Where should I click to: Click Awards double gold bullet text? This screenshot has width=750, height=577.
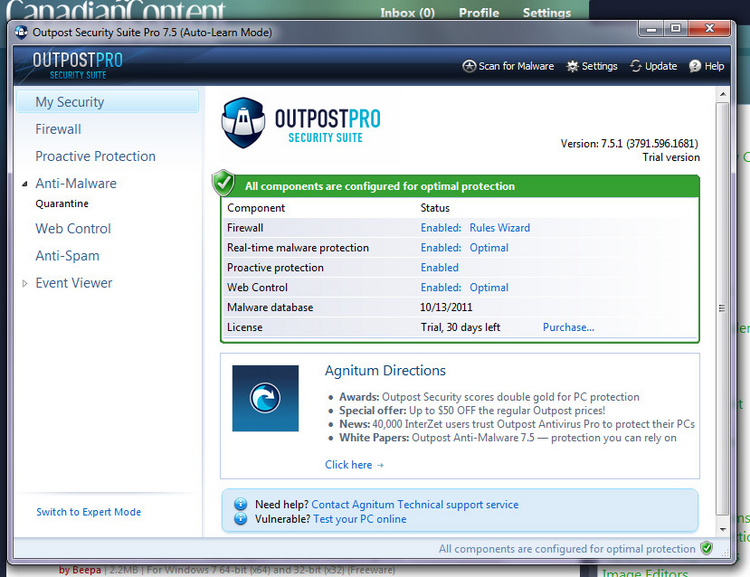tap(489, 397)
